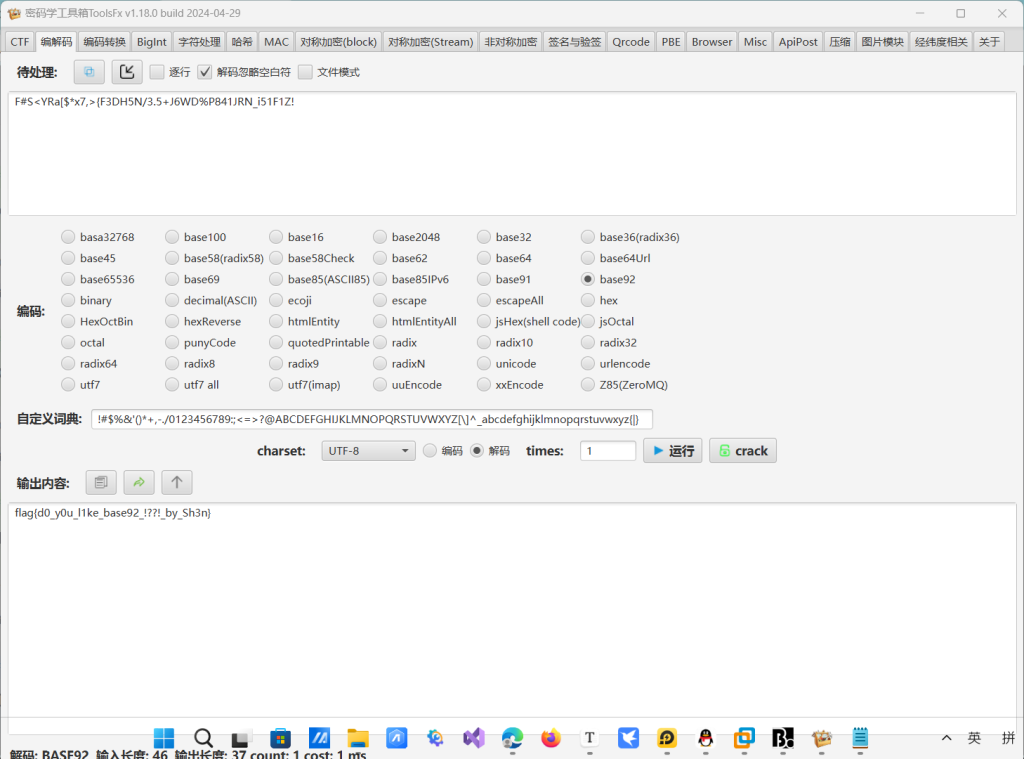Click the crack button
The width and height of the screenshot is (1024, 759).
742,451
